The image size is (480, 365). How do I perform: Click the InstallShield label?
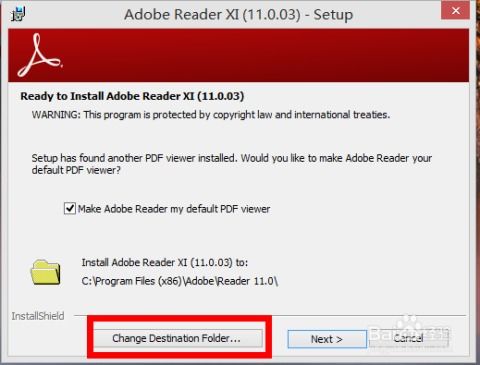pos(38,316)
